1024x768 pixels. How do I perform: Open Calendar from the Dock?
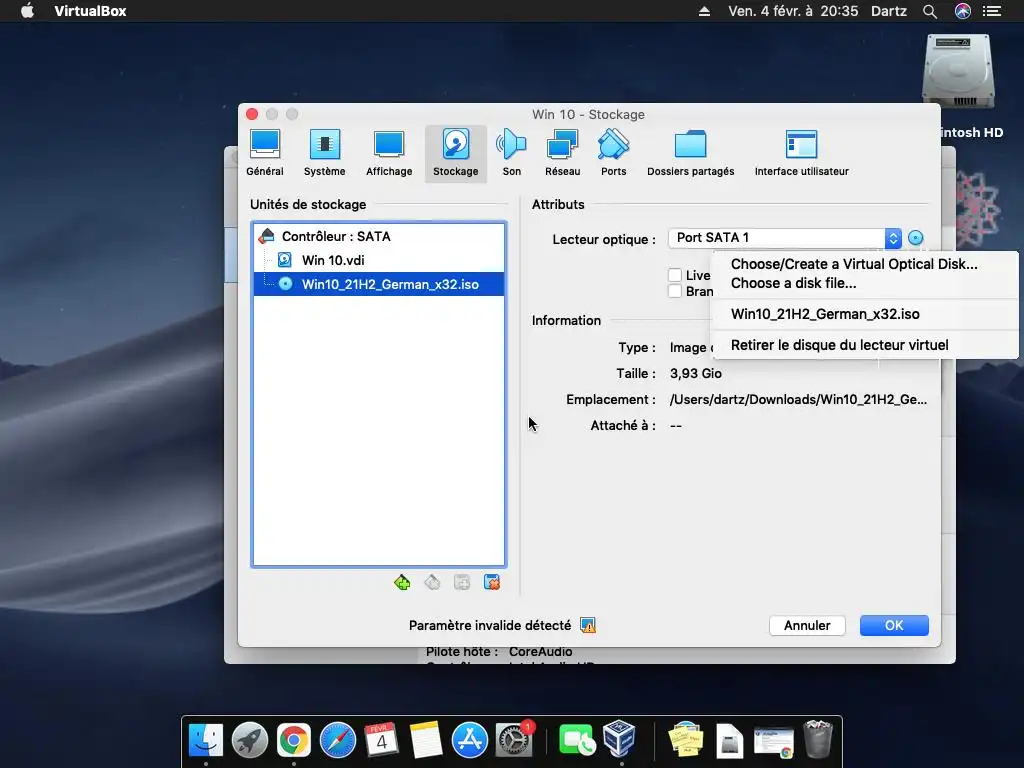(381, 741)
